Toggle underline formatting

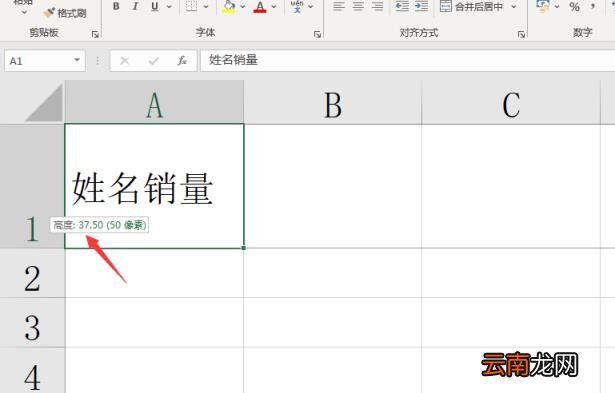(155, 6)
